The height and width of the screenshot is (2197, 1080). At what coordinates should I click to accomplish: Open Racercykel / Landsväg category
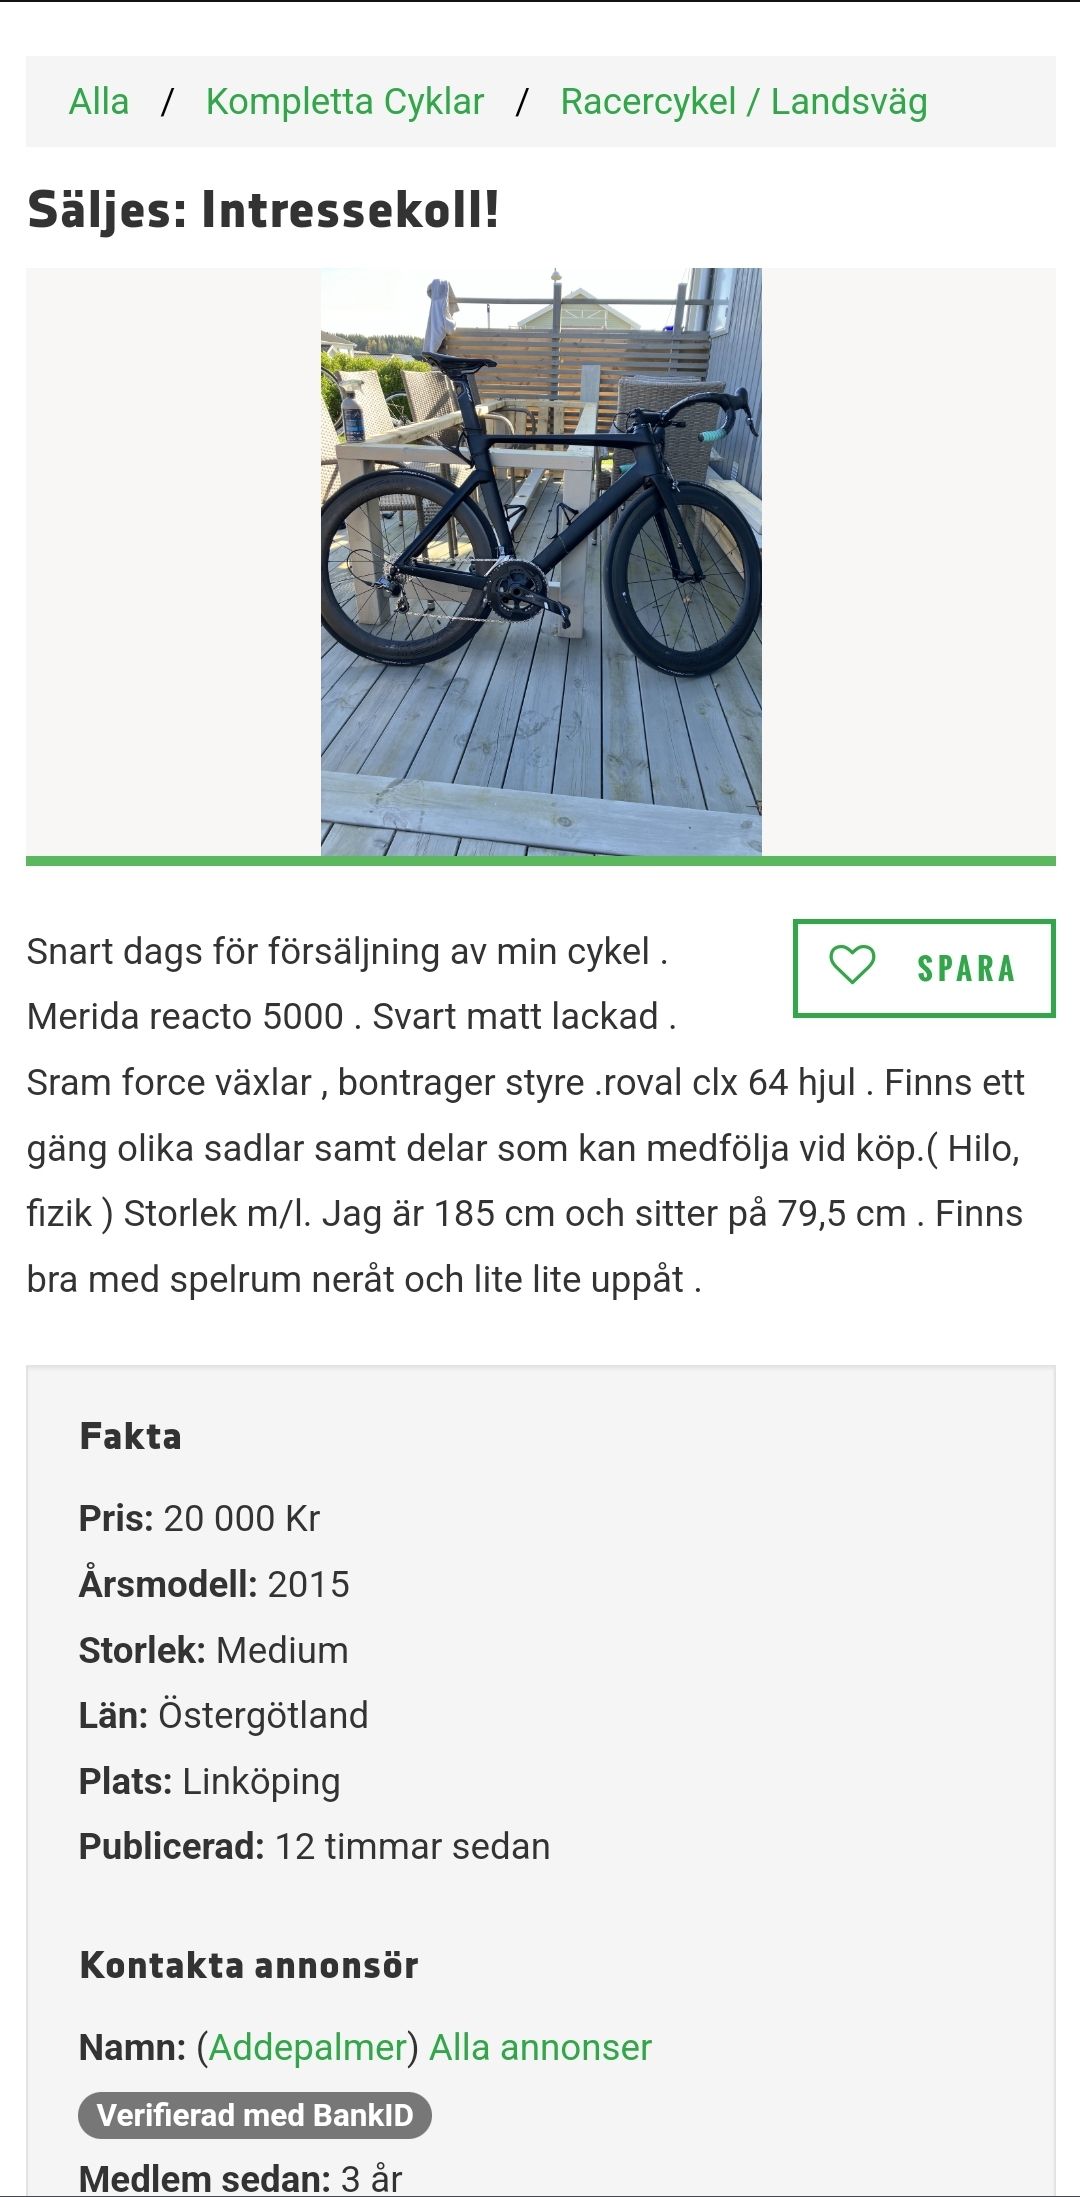pyautogui.click(x=744, y=102)
